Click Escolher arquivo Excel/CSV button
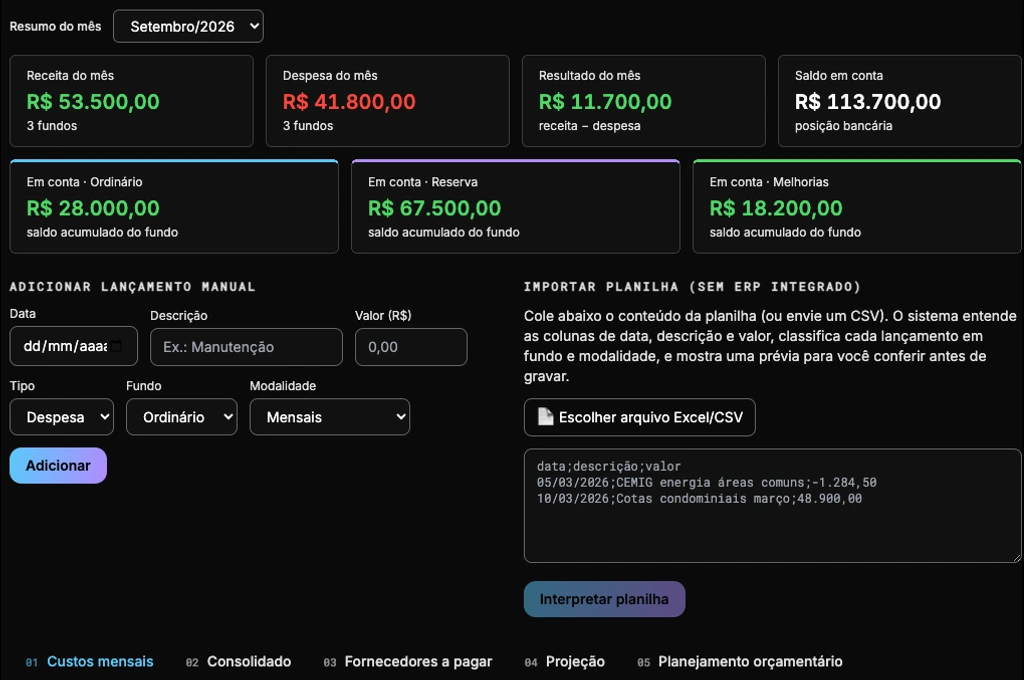Screen dimensions: 1024x680 click(x=639, y=417)
